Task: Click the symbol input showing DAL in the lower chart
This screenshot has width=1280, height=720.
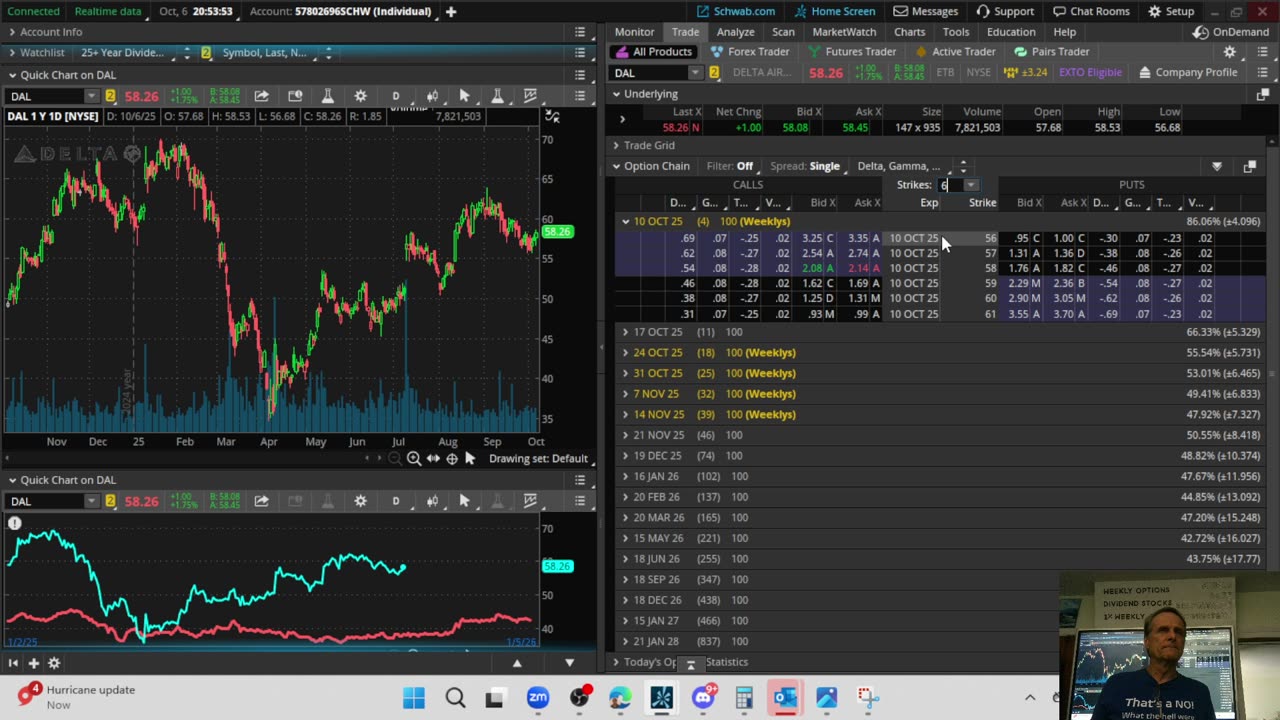Action: point(46,501)
